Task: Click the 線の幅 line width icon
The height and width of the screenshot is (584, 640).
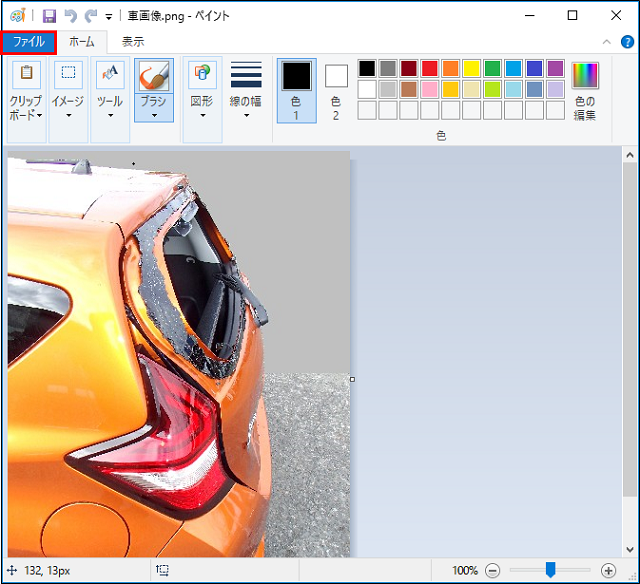Action: 246,75
